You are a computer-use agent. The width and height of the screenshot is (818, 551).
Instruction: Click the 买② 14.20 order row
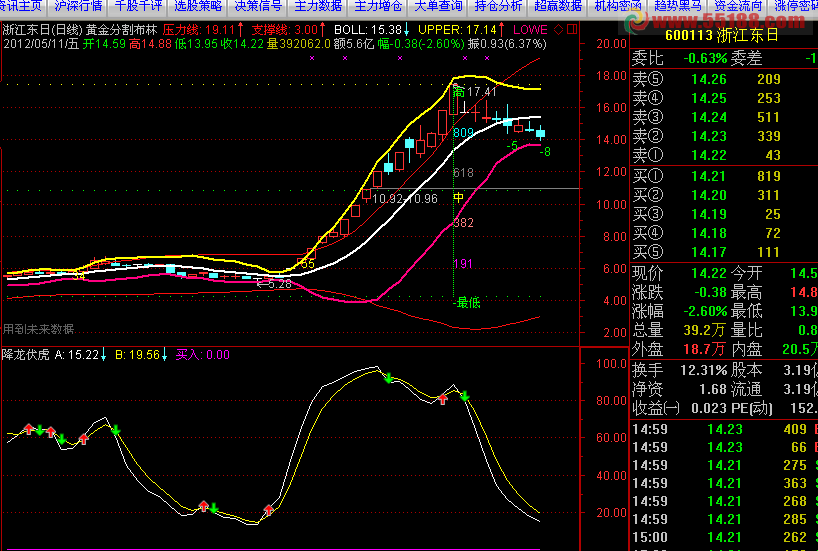724,195
